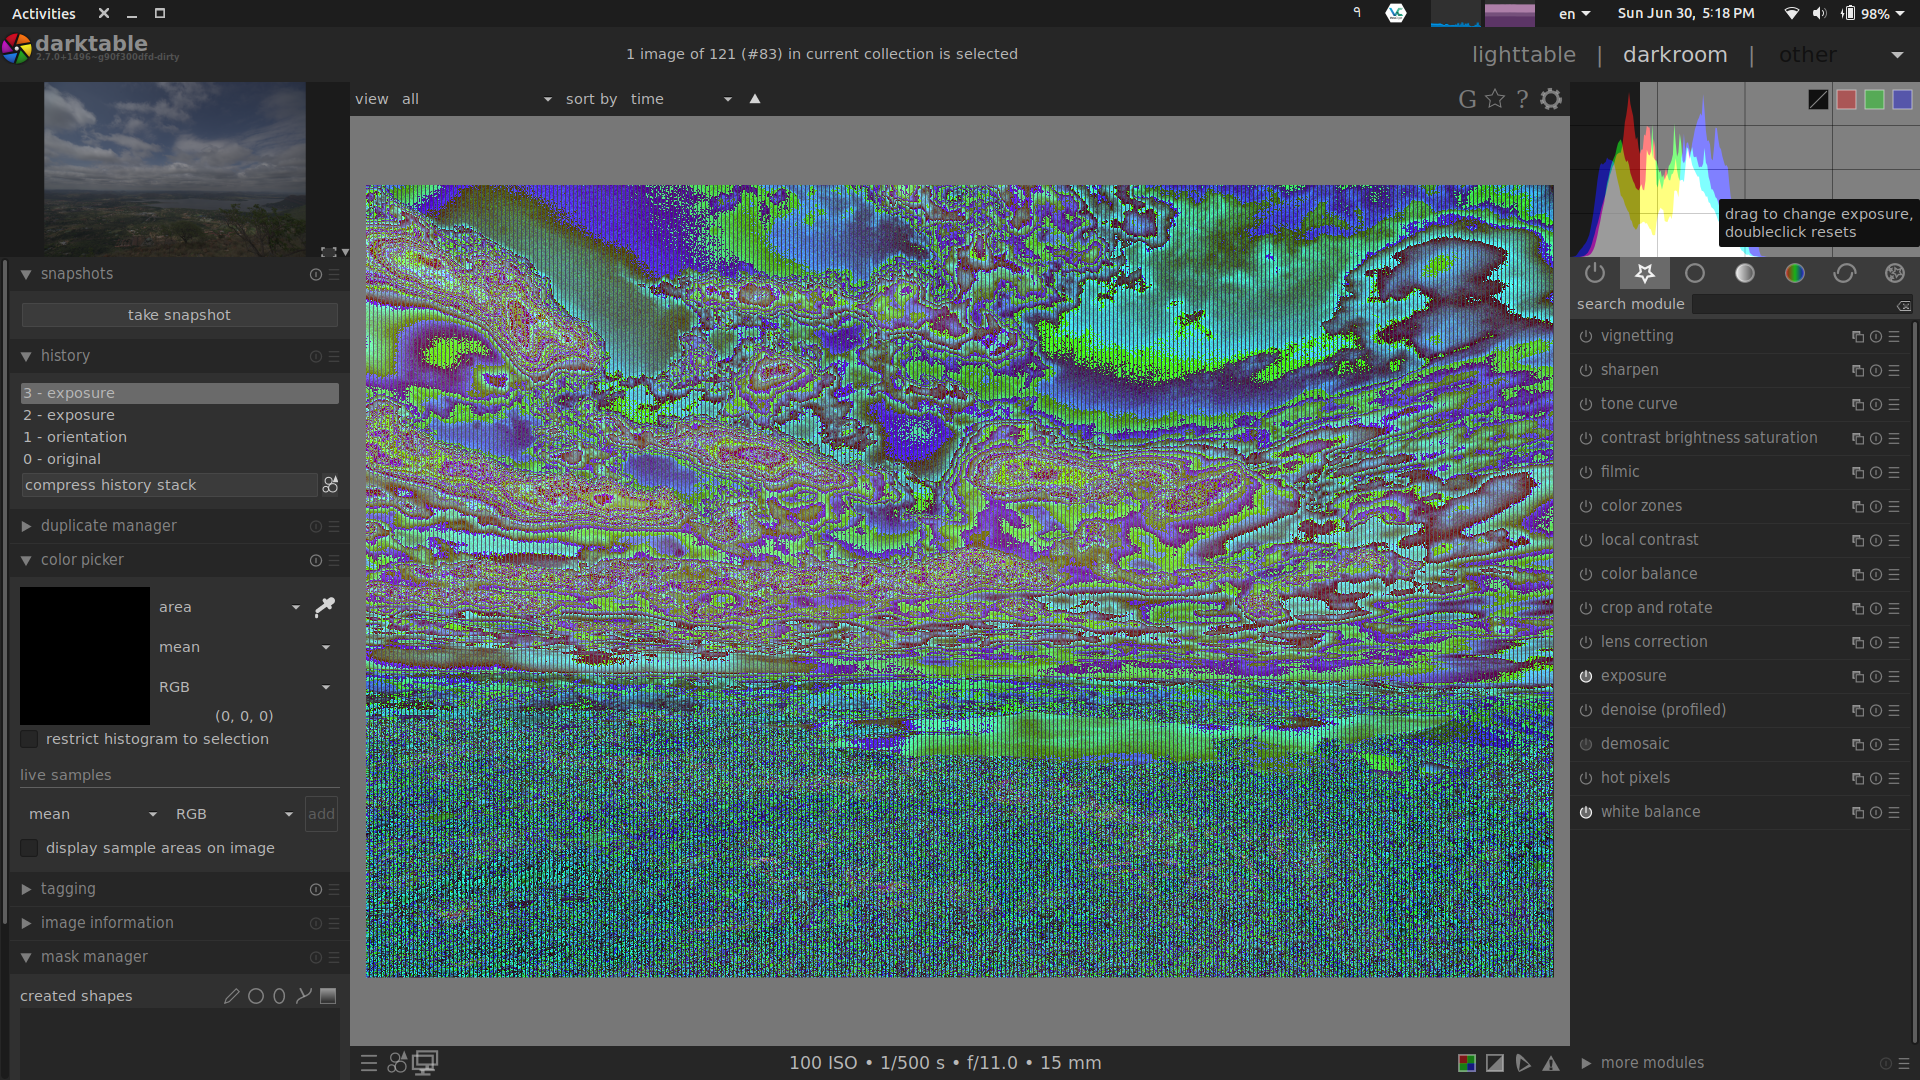Toggle histogram red channel swatch
This screenshot has width=1920, height=1080.
click(x=1847, y=99)
